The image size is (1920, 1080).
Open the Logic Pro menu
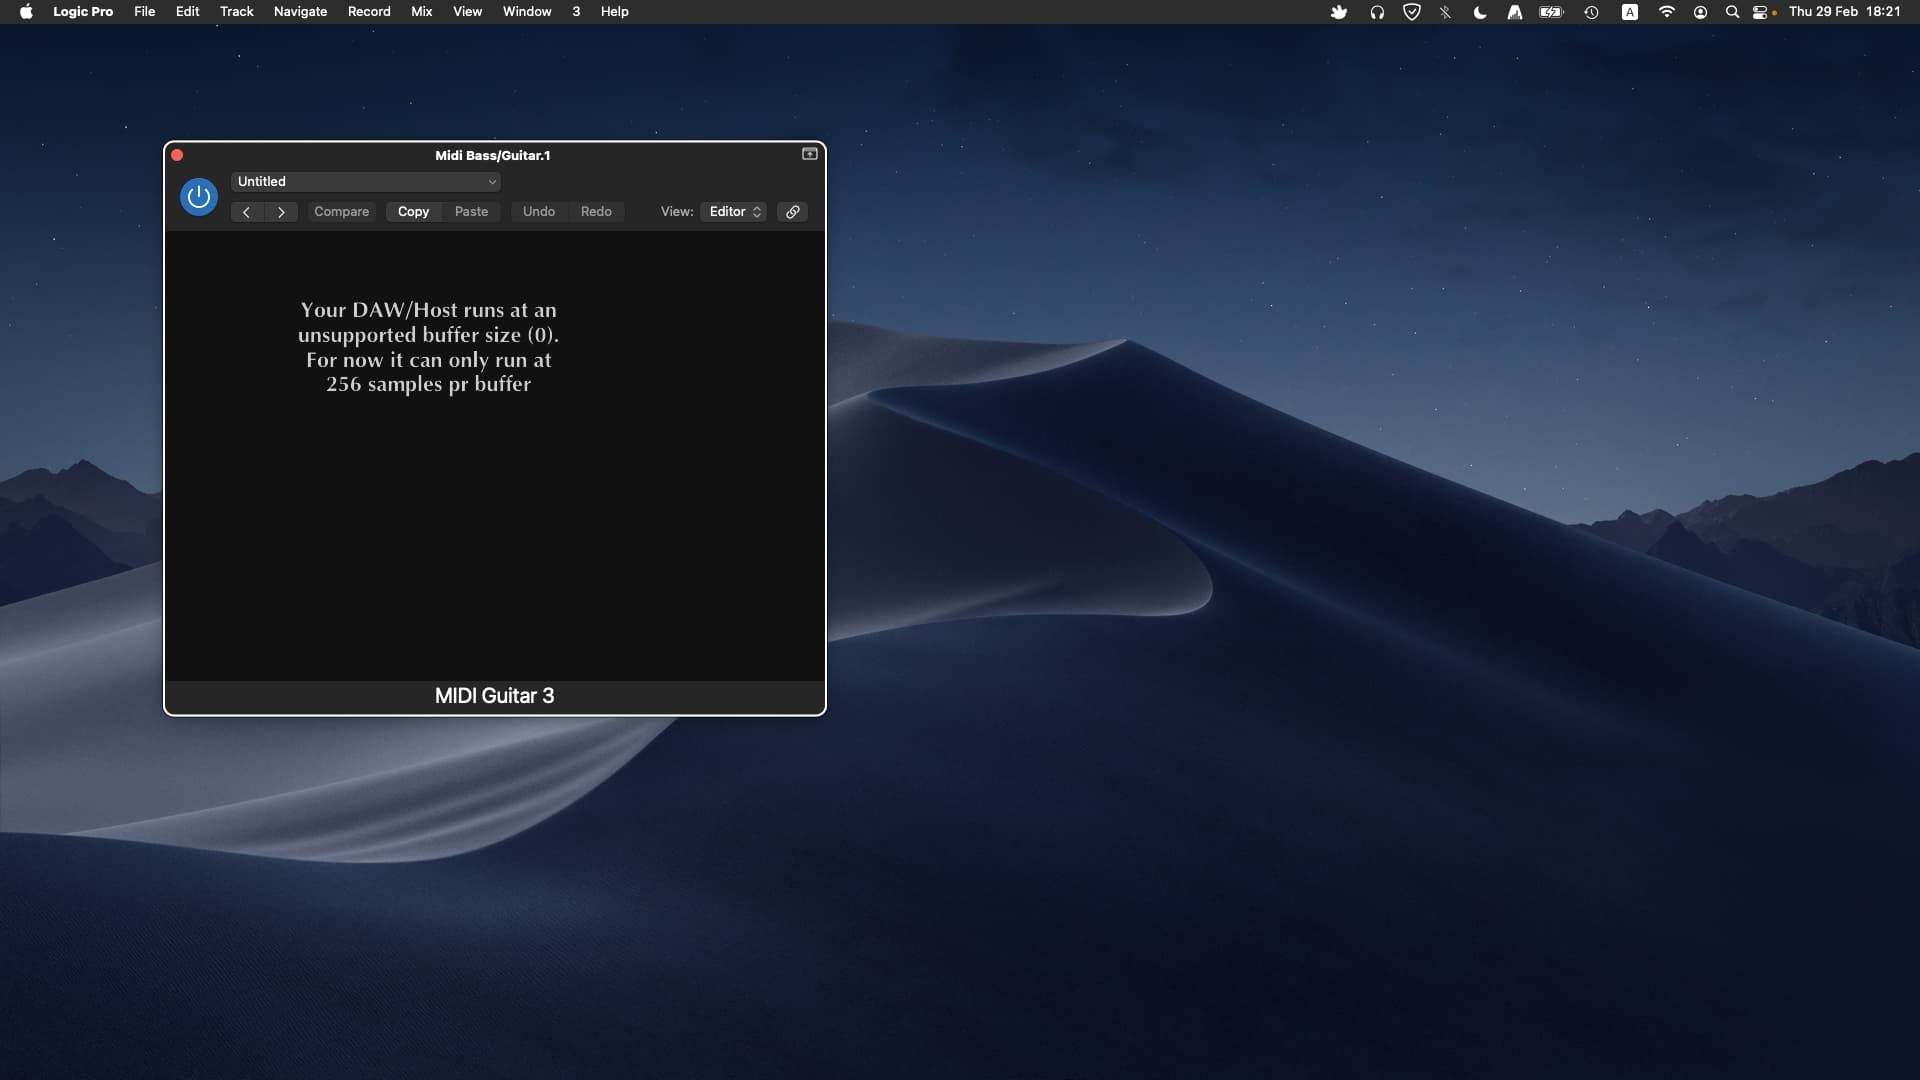pos(83,12)
